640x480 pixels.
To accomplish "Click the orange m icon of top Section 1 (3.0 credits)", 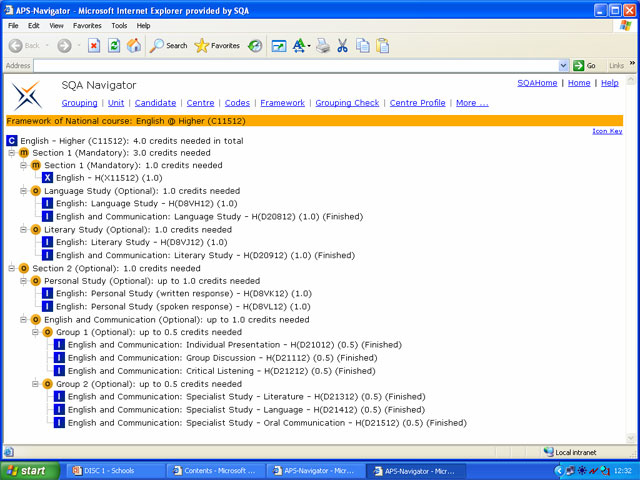I will (x=24, y=153).
